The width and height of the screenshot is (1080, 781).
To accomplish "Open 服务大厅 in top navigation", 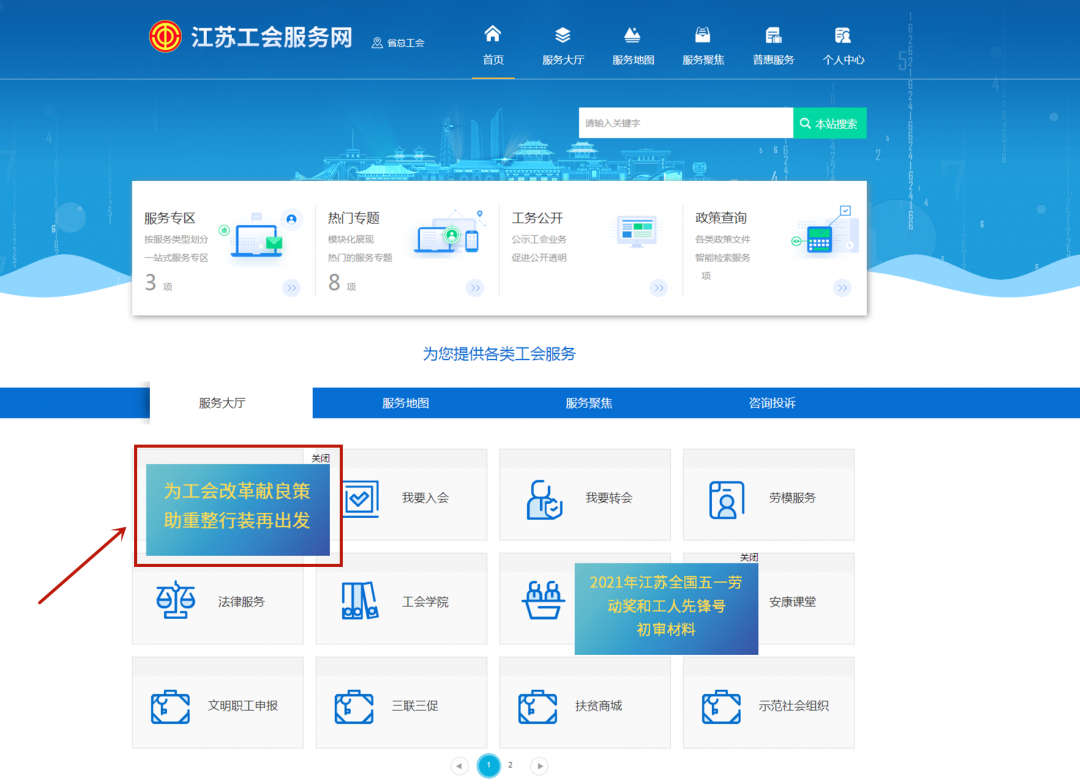I will [563, 36].
